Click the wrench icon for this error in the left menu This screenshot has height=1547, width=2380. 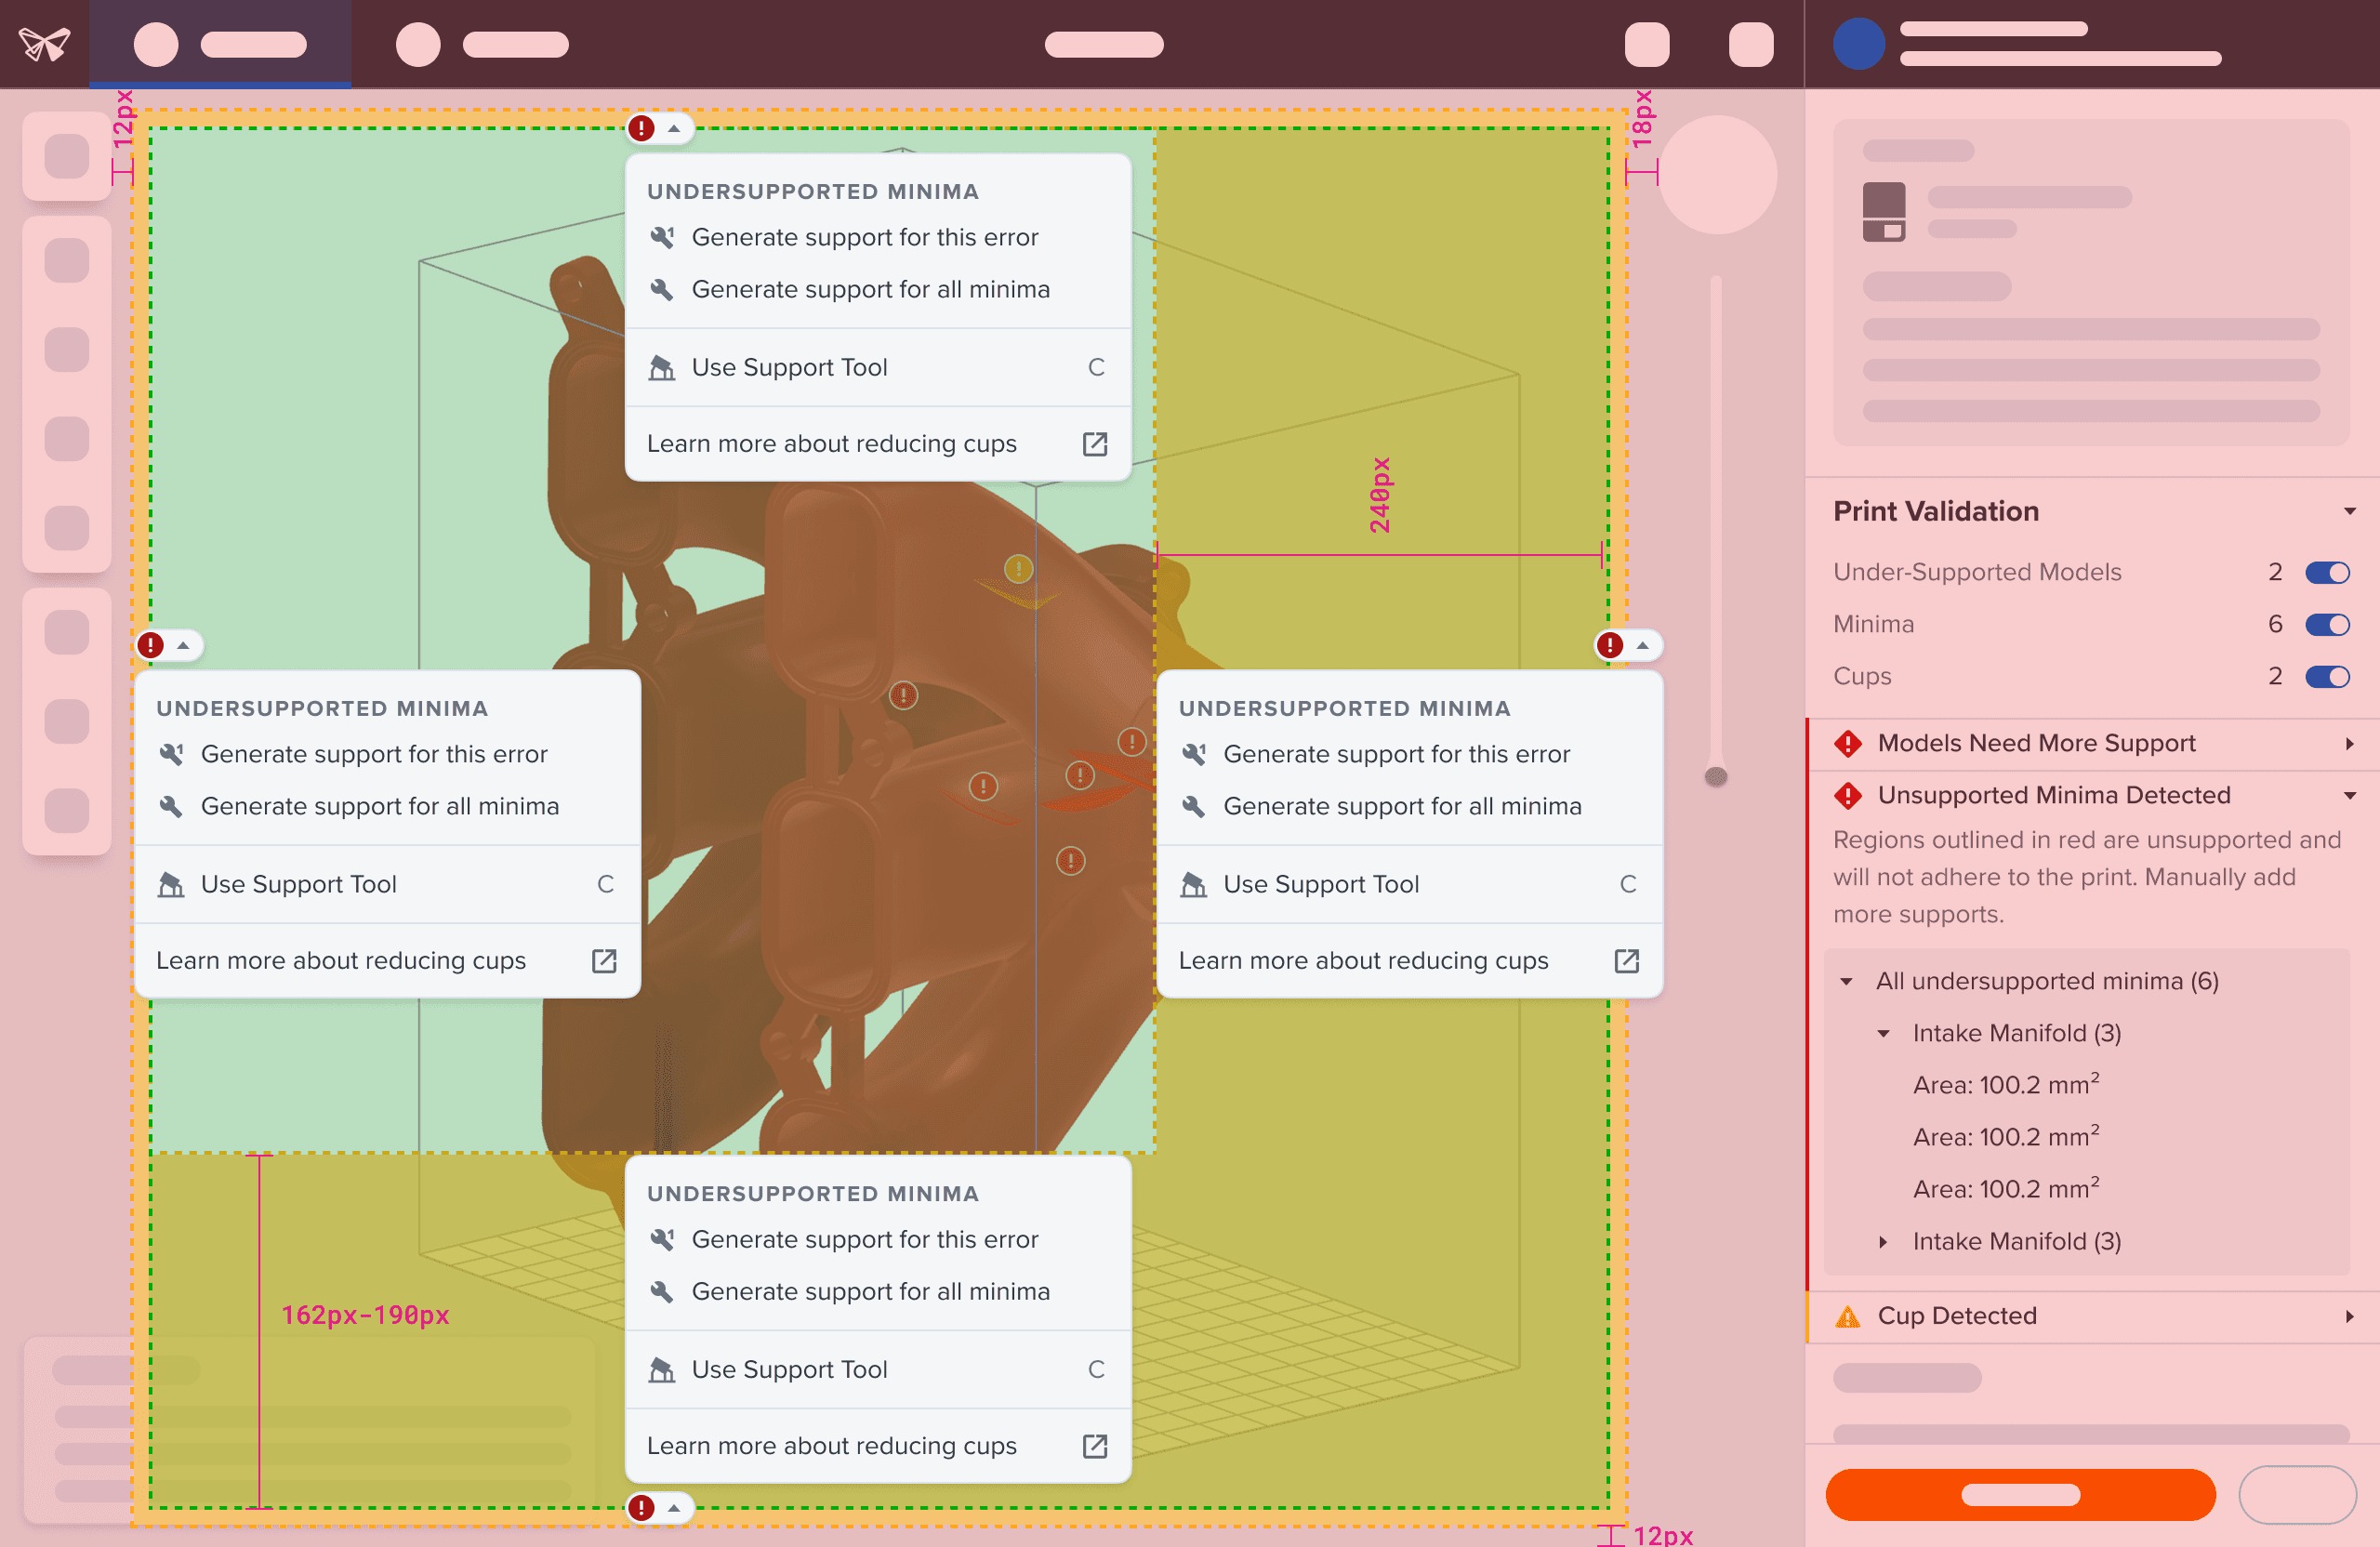point(172,754)
